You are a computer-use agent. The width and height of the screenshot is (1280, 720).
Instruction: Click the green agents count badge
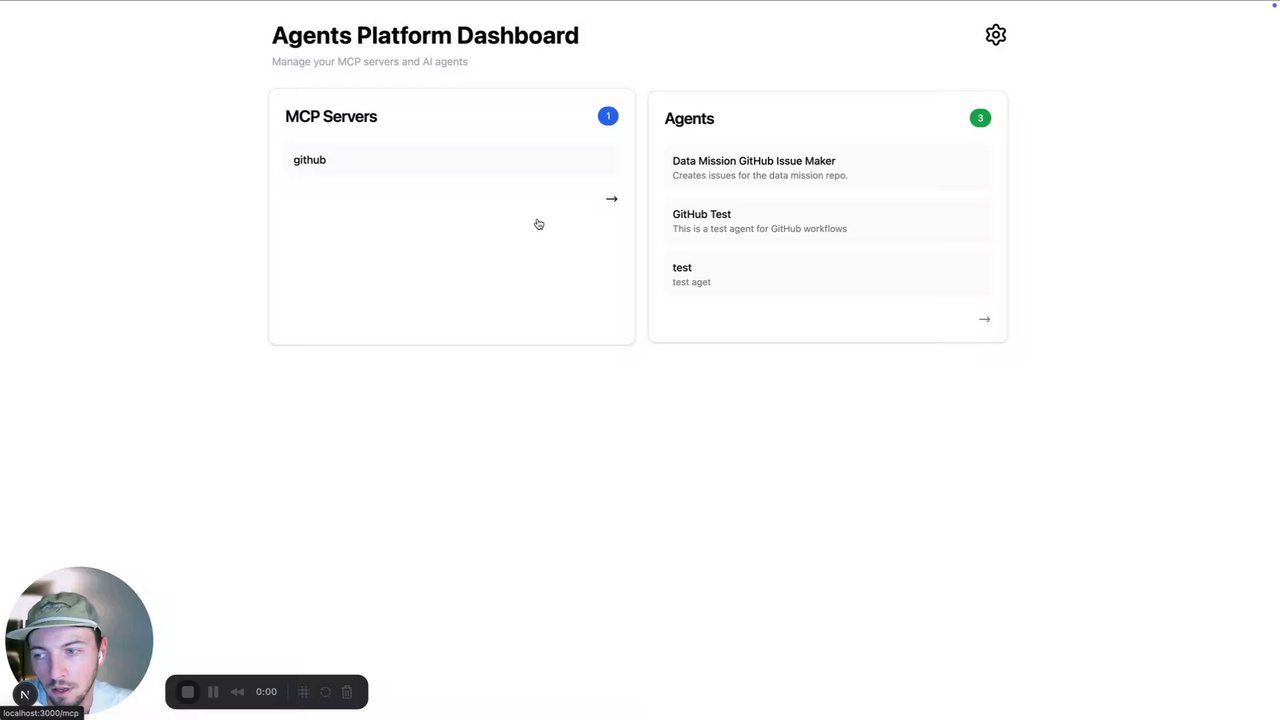coord(980,118)
